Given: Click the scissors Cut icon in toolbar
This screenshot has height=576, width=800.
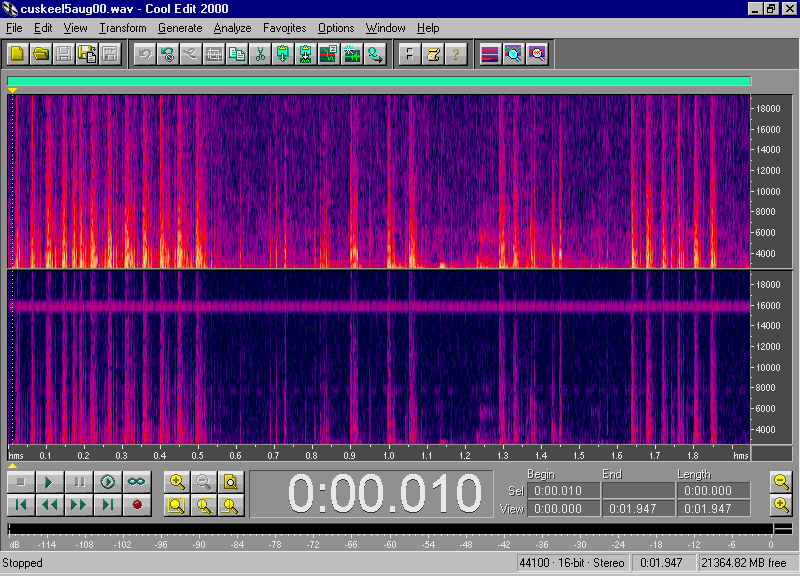Looking at the screenshot, I should pyautogui.click(x=259, y=54).
